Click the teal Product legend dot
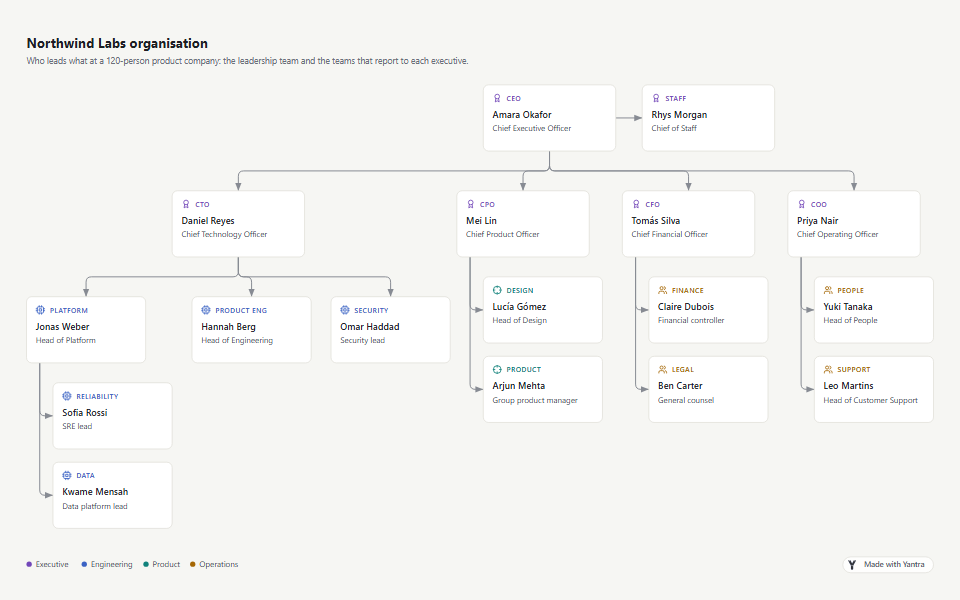Image resolution: width=960 pixels, height=600 pixels. point(146,564)
